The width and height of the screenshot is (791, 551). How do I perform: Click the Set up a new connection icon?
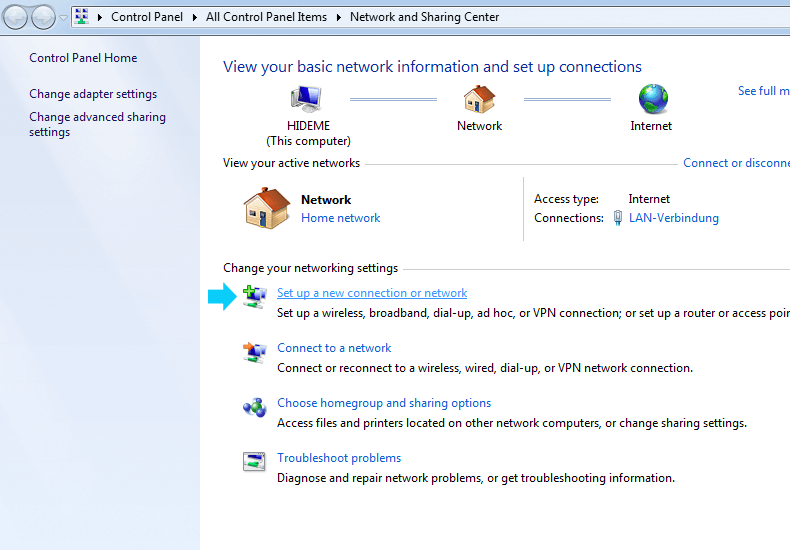[255, 297]
